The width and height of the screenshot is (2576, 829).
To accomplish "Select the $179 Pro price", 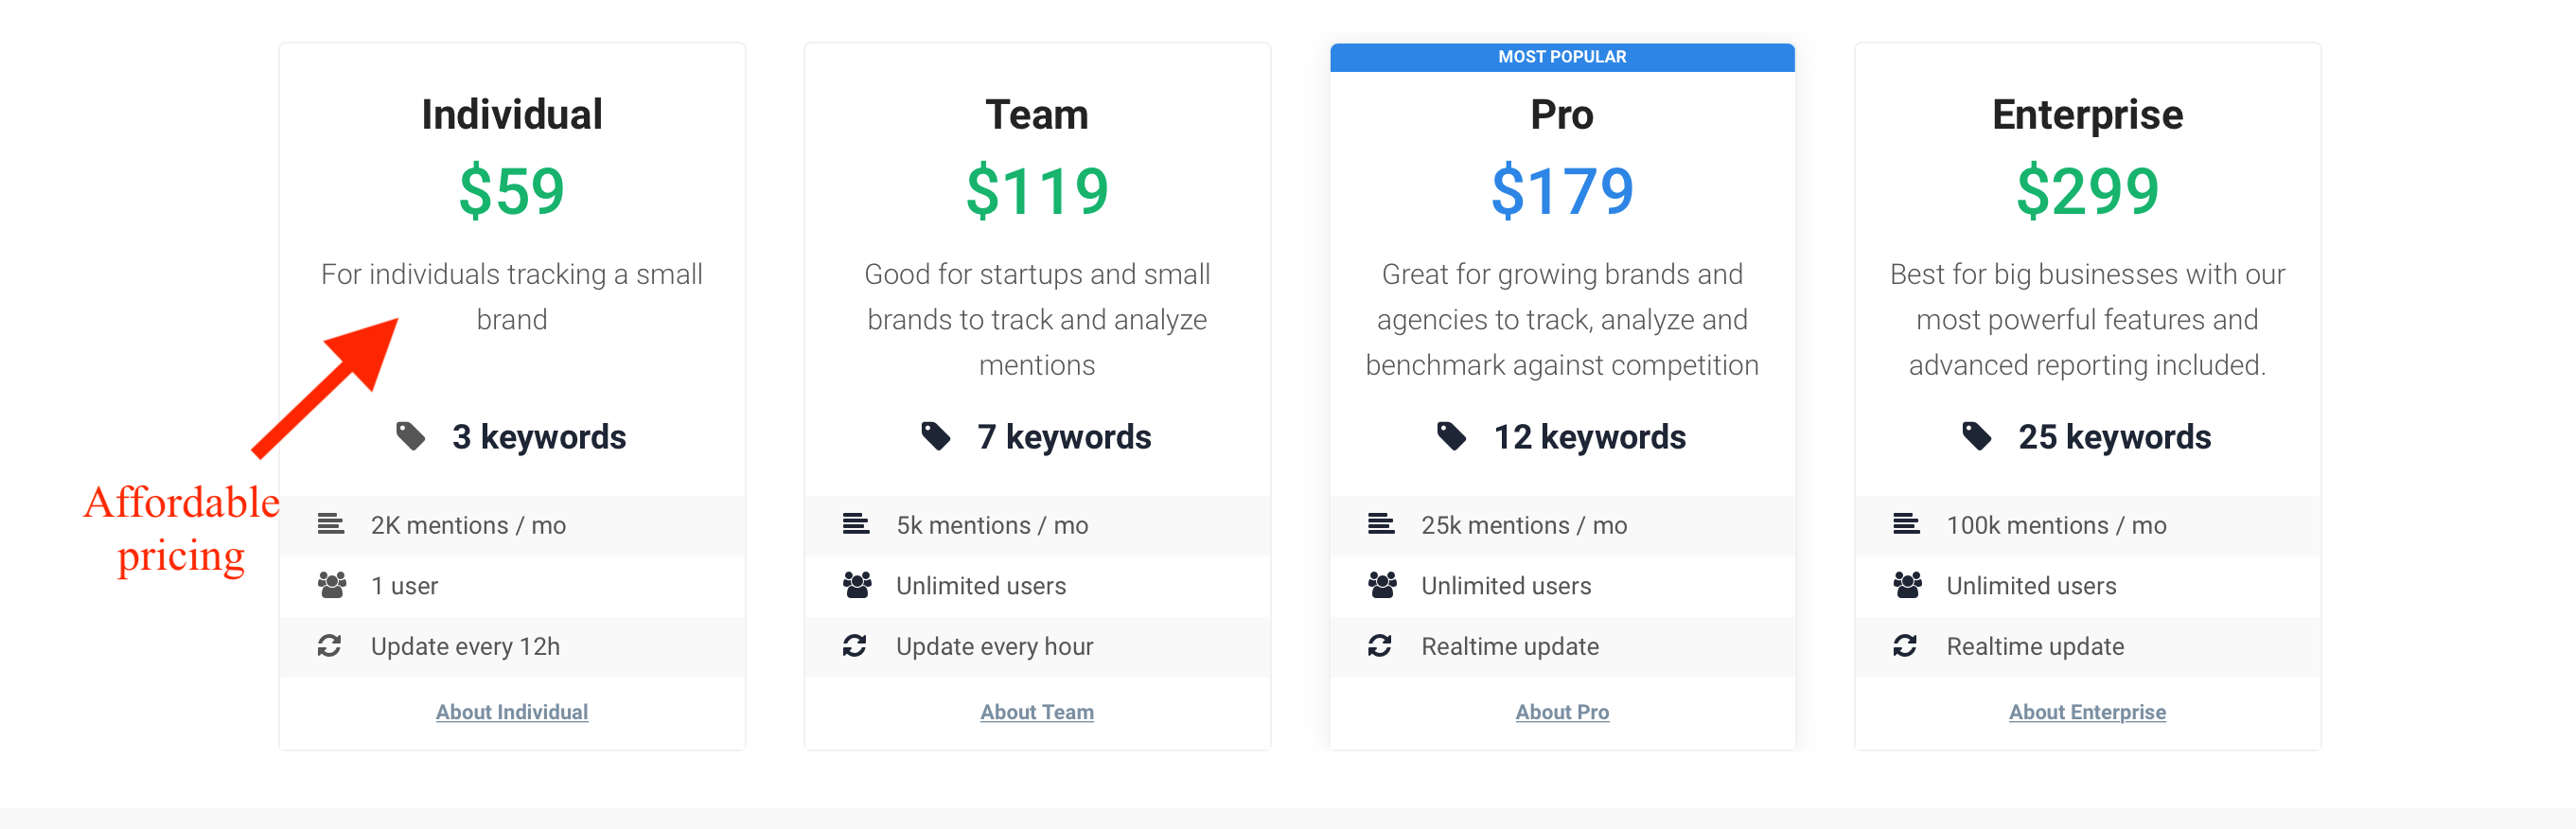I will (1562, 191).
